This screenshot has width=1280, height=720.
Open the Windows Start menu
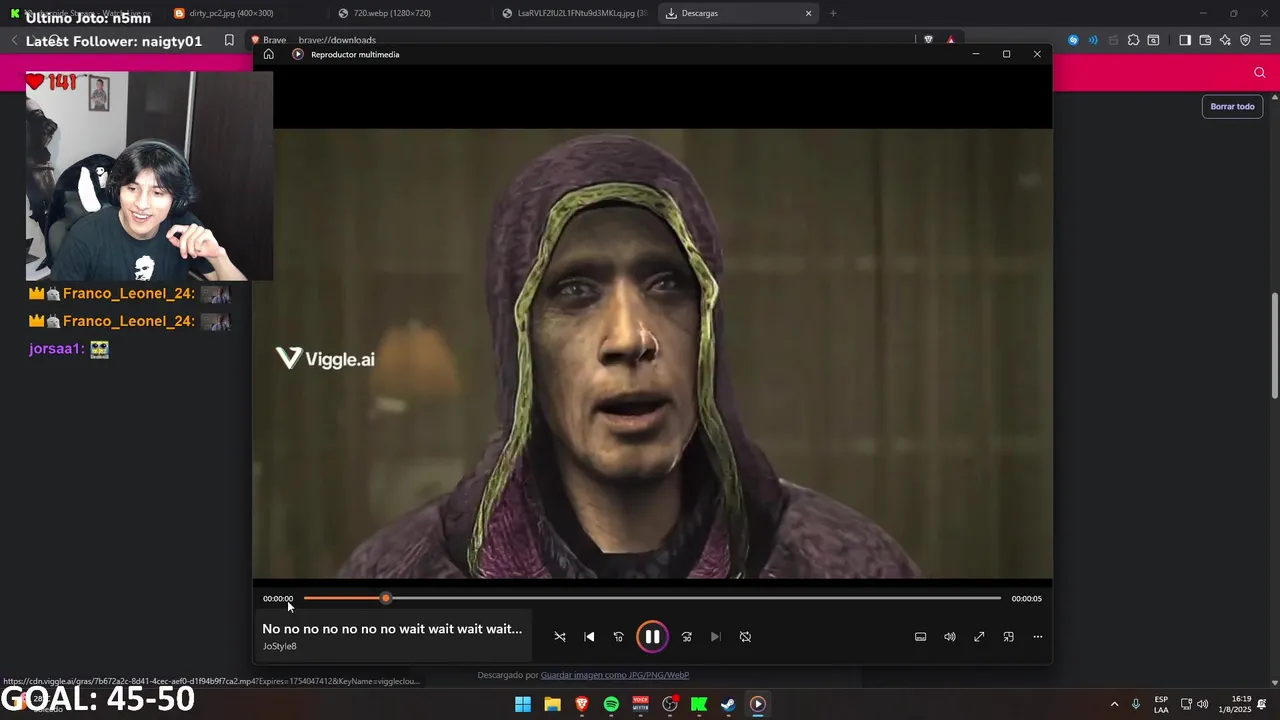523,704
